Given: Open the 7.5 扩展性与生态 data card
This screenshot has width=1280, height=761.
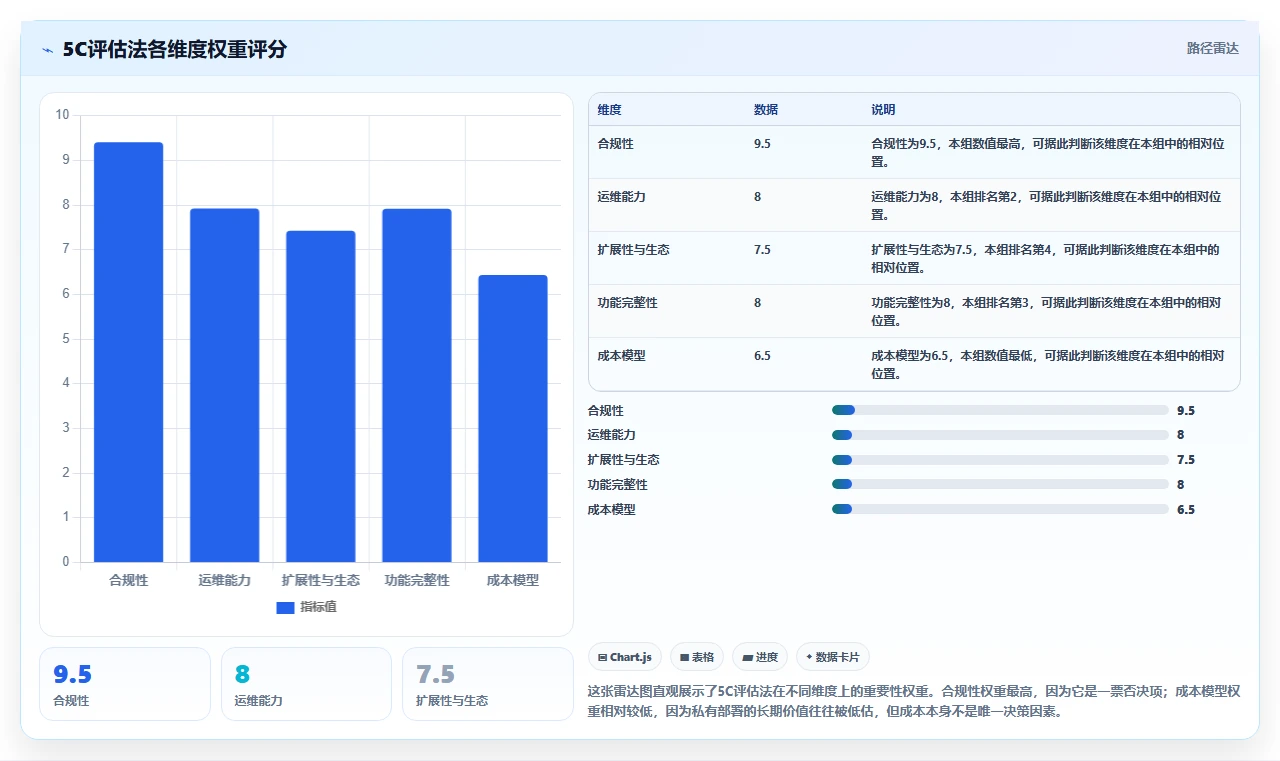Looking at the screenshot, I should (x=487, y=684).
